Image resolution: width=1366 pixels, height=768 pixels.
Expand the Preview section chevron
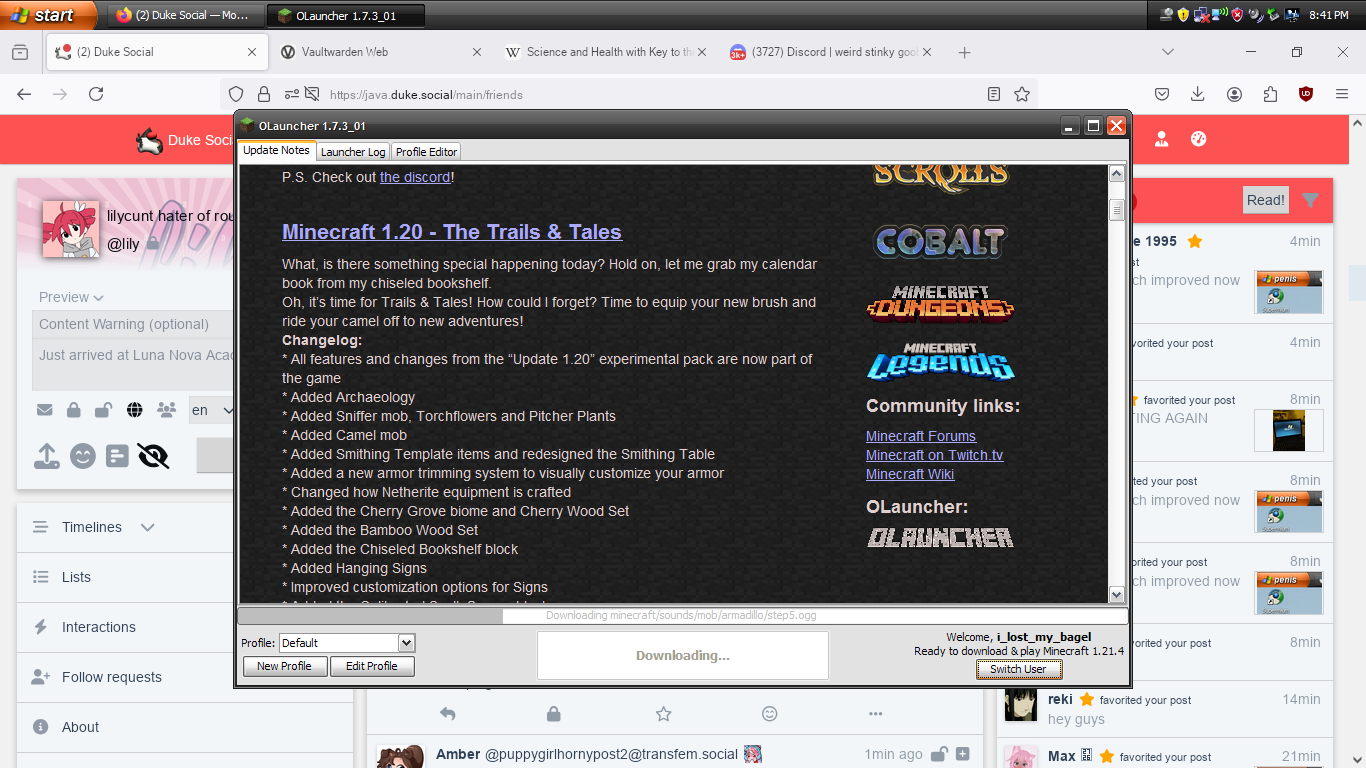(98, 298)
